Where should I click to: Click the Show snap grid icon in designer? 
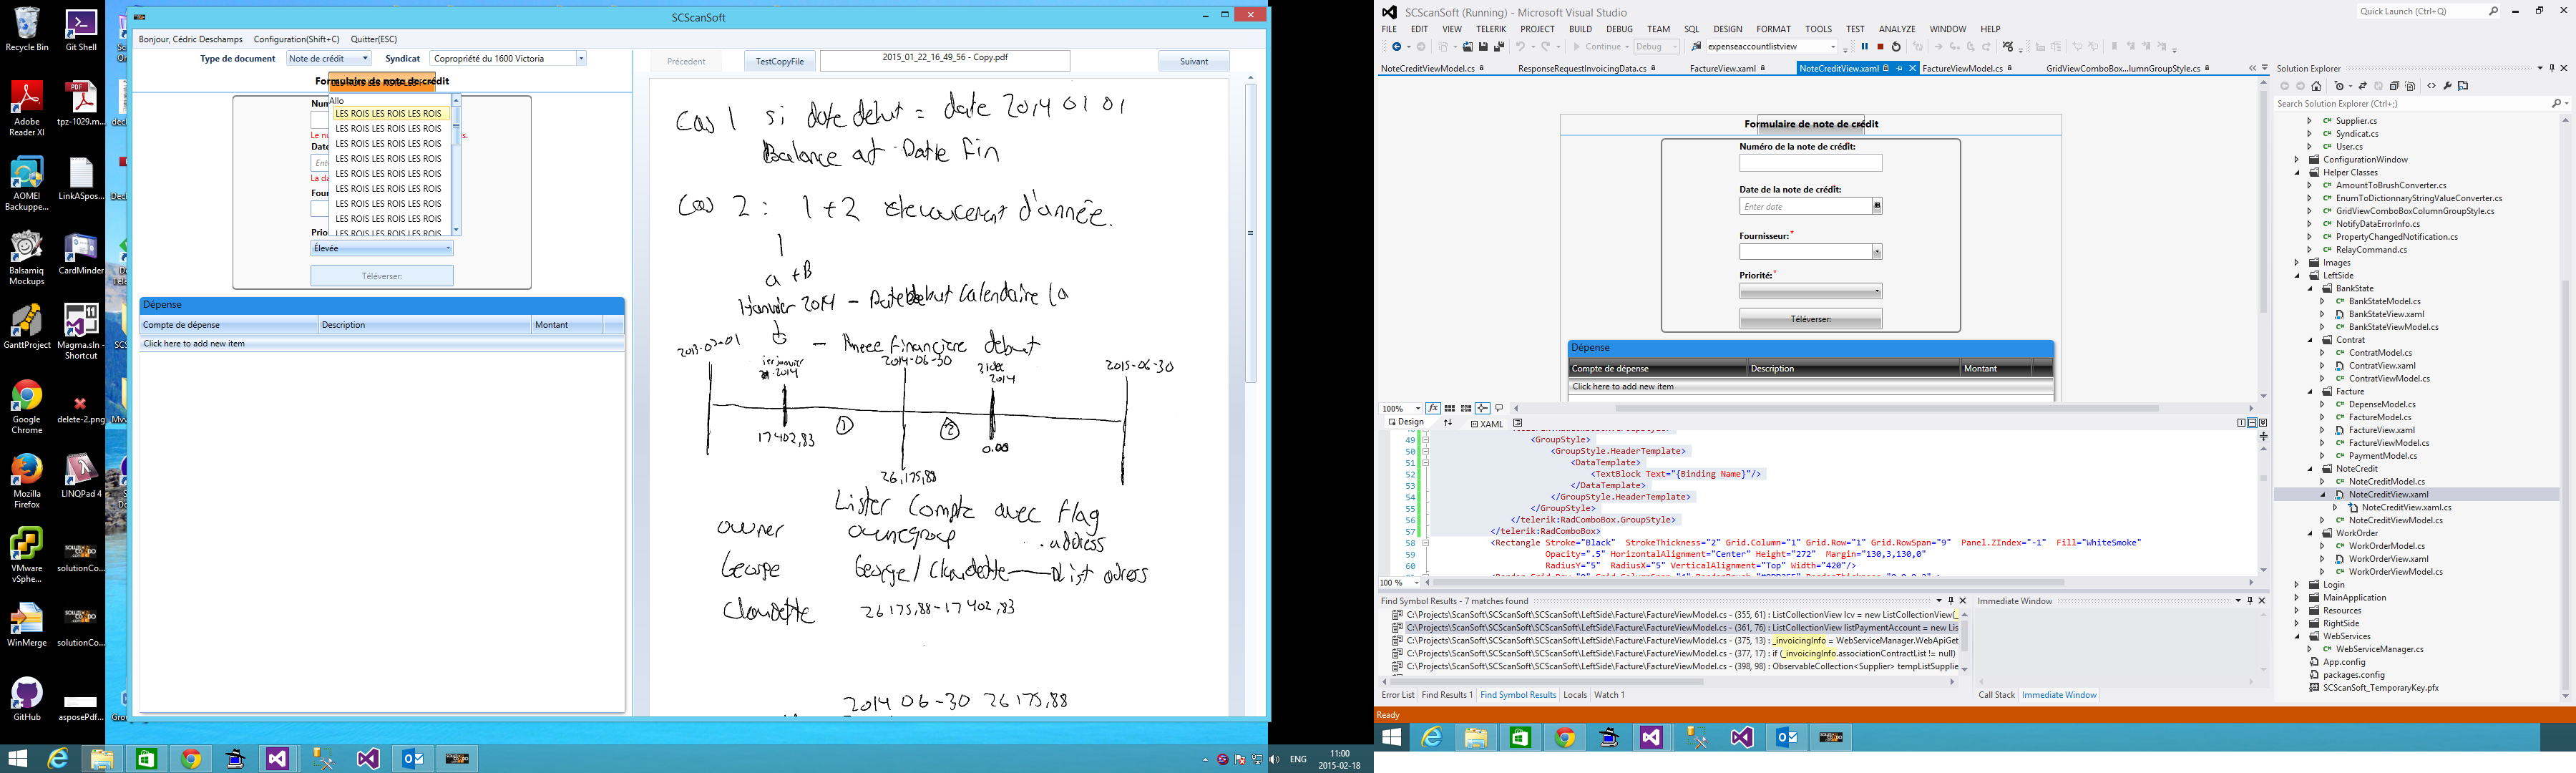(x=1449, y=408)
